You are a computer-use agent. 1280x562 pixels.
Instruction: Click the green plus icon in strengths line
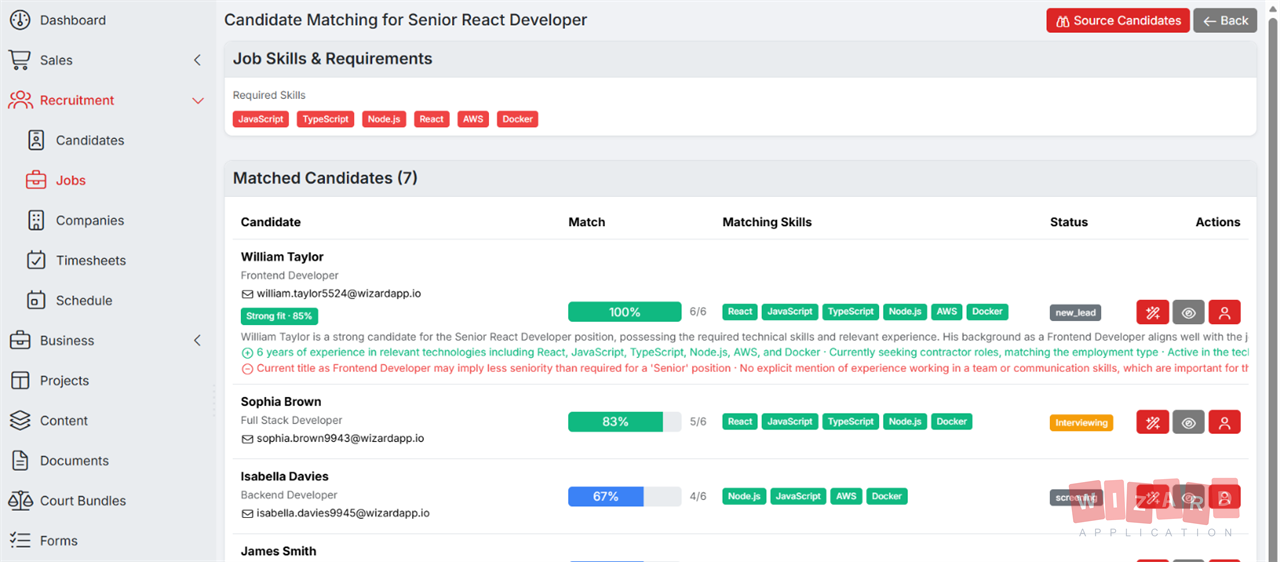(x=247, y=352)
